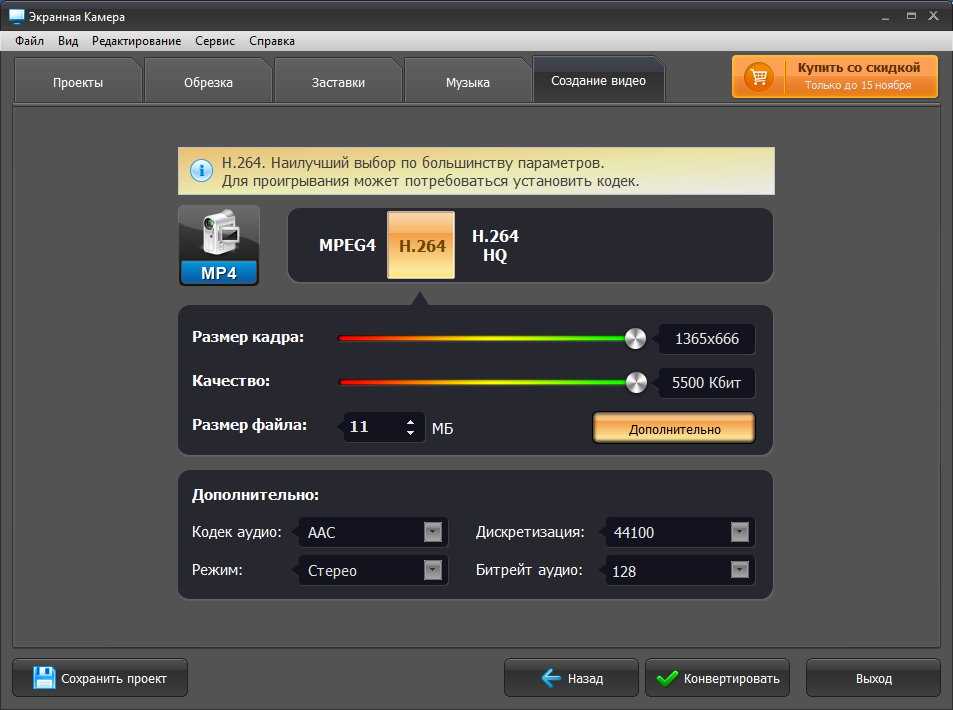Screen dimensions: 953x710
Task: Choose the H.264 HQ codec option
Action: [495, 246]
